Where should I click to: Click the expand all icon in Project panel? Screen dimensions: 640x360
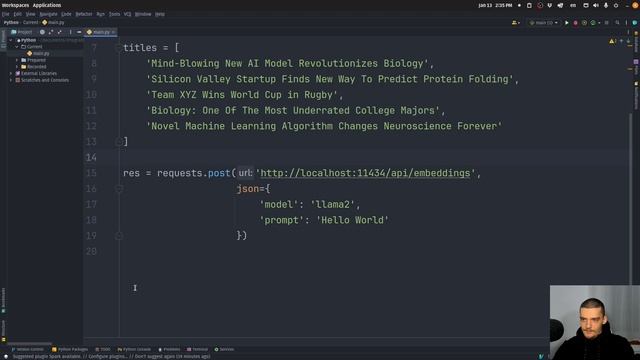click(x=51, y=32)
